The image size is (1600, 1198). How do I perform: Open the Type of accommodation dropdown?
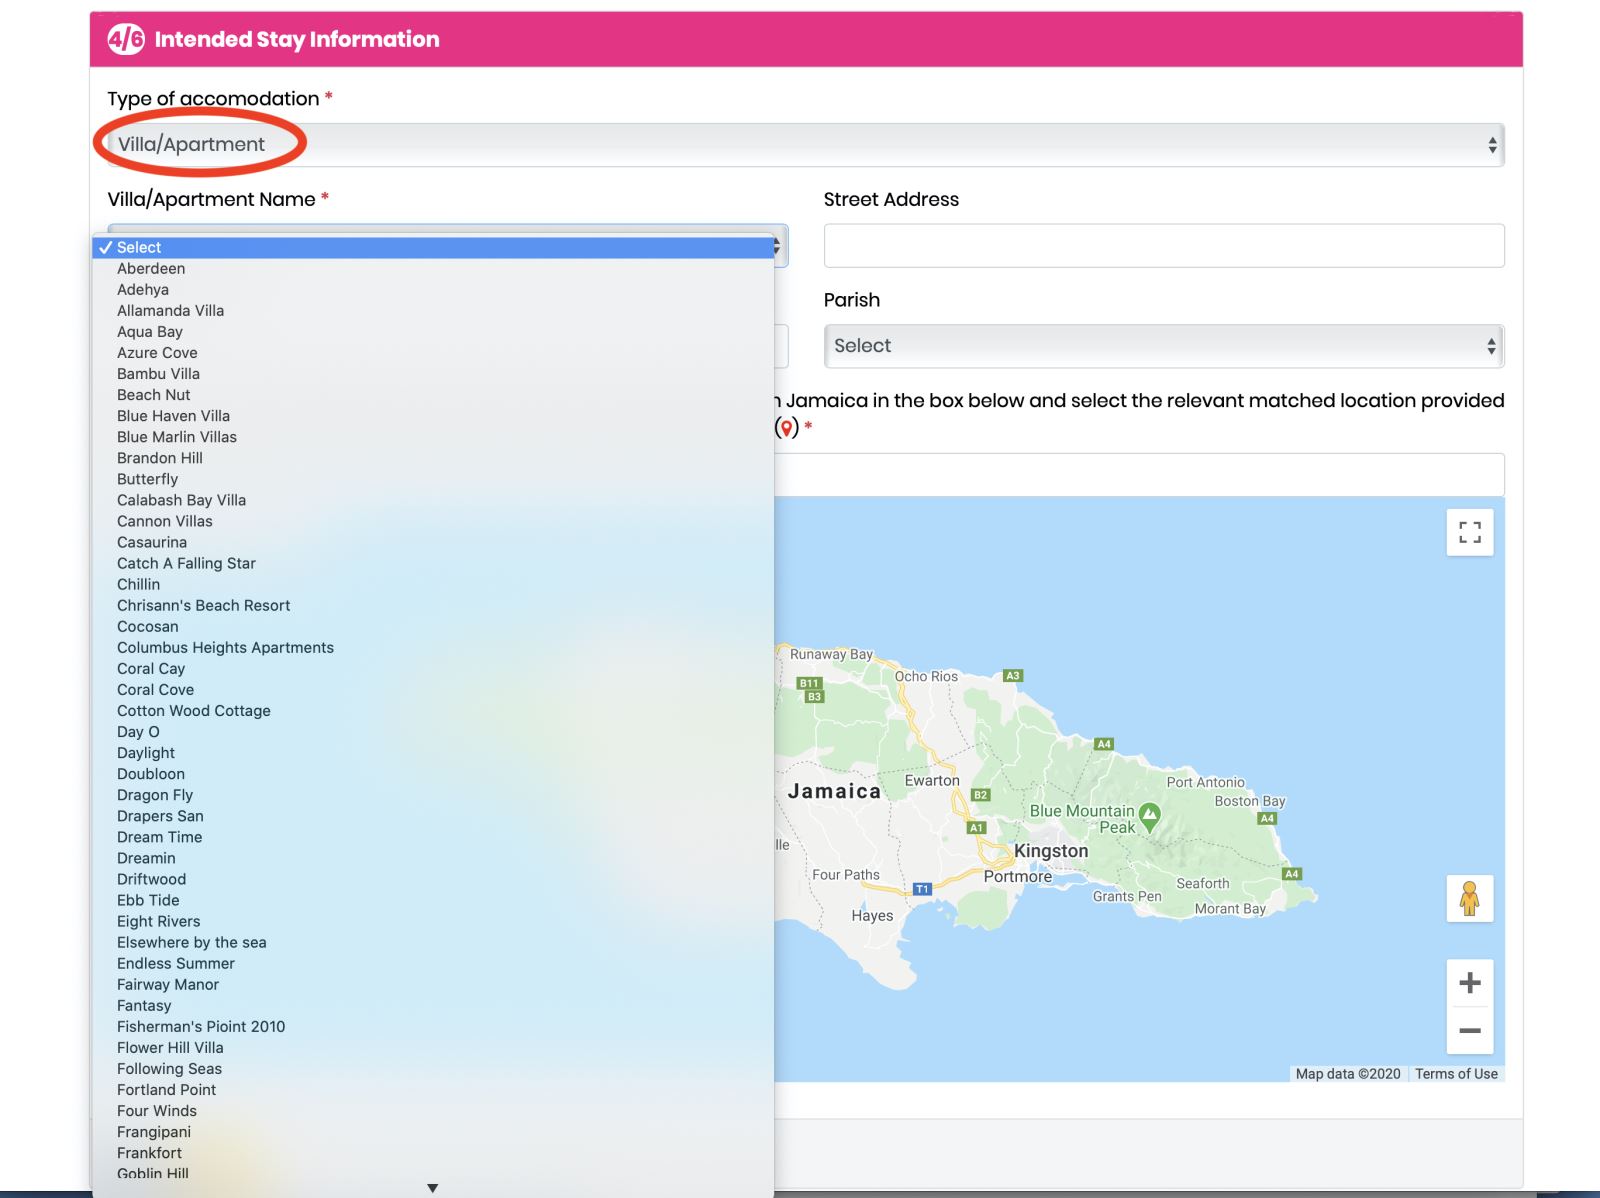tap(800, 143)
